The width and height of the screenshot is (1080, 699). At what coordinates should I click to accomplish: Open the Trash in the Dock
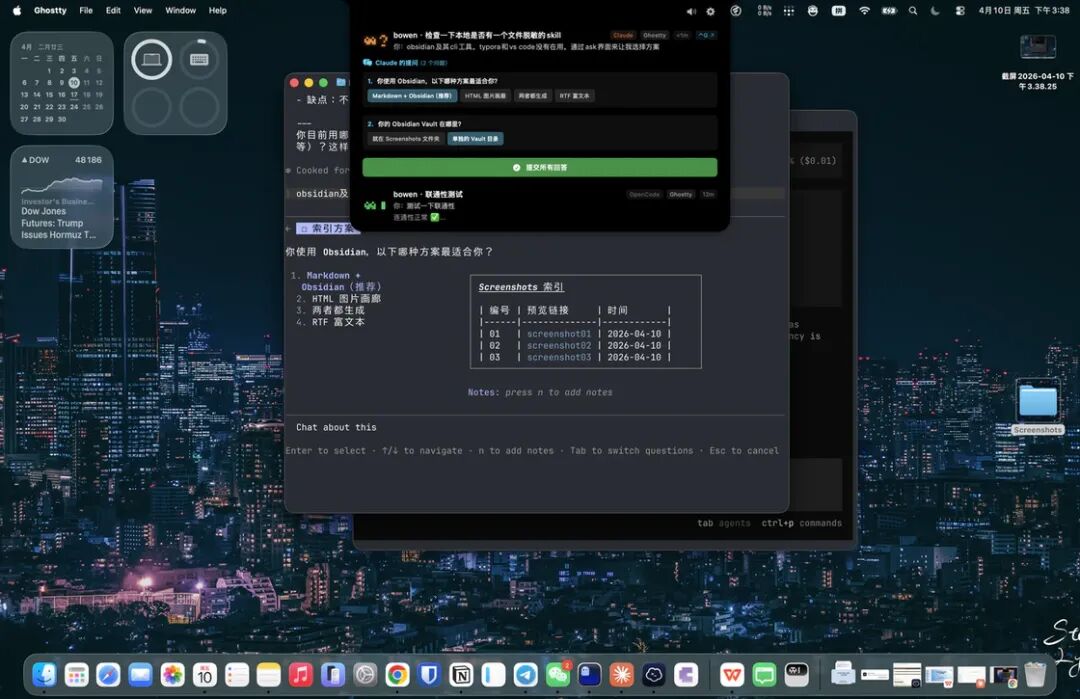[x=1035, y=675]
